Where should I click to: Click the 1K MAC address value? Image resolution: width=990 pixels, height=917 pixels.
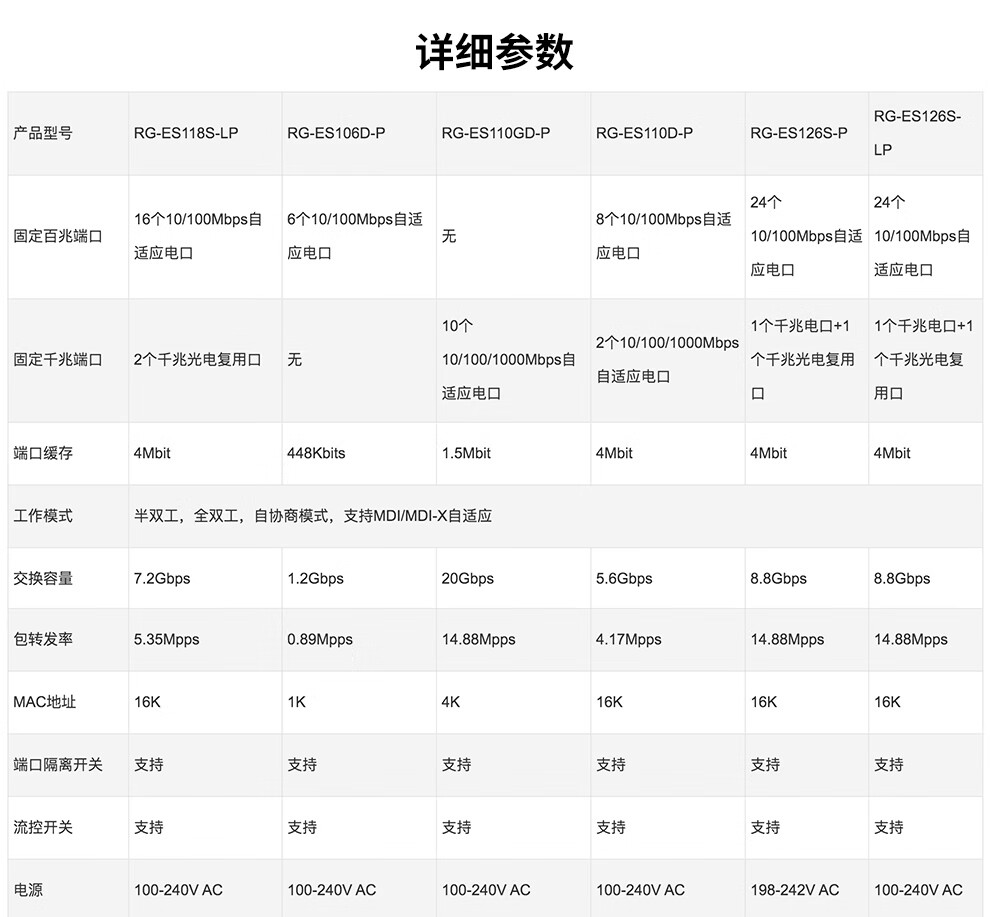pyautogui.click(x=297, y=702)
